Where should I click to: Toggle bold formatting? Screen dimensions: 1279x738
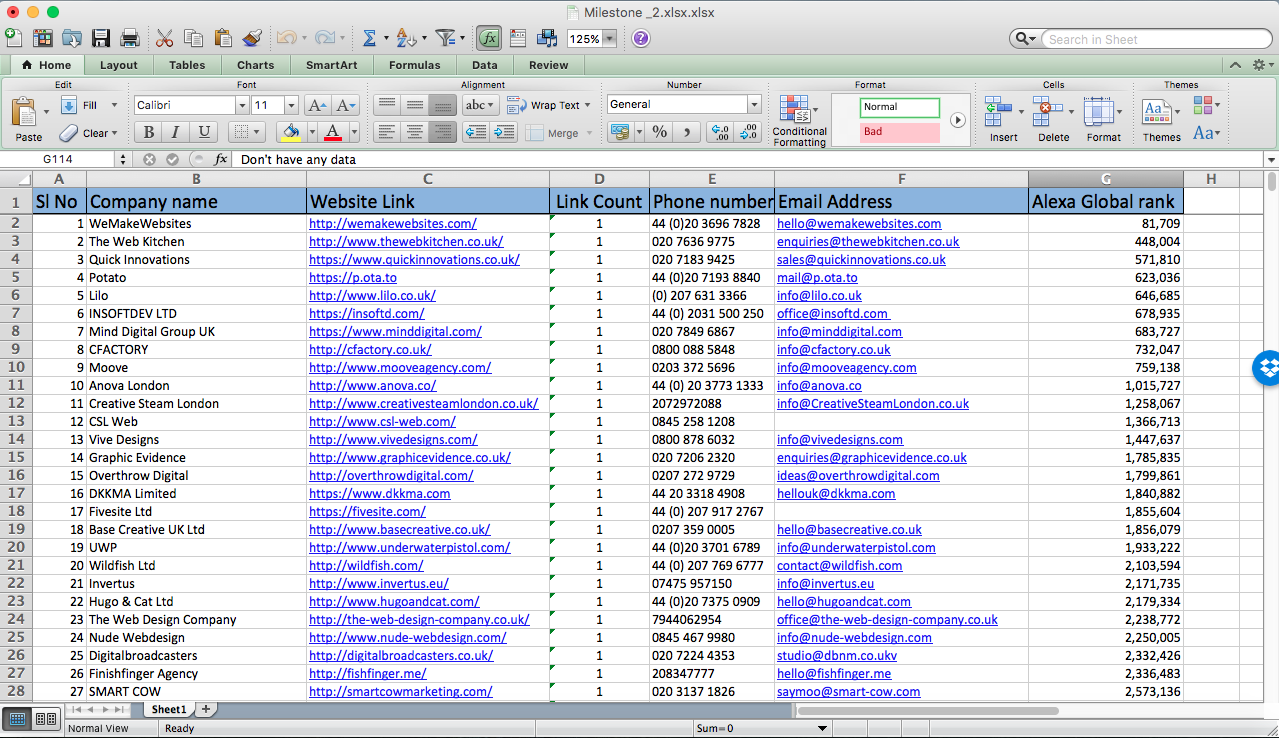click(148, 132)
